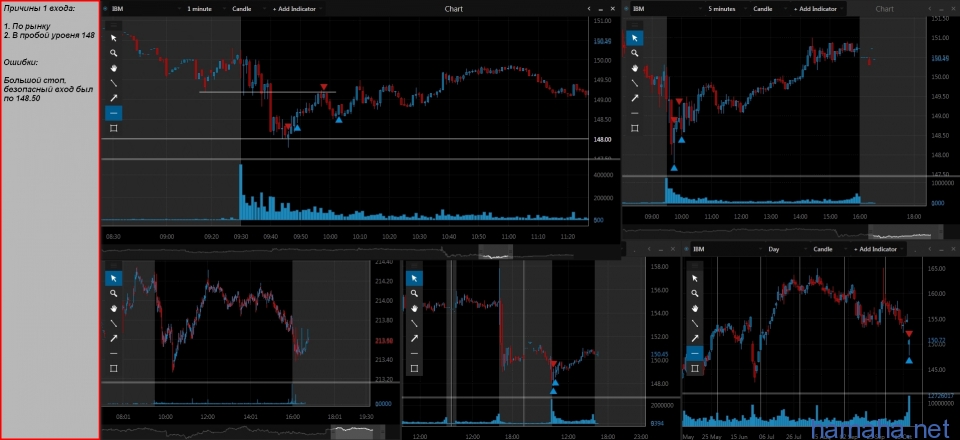This screenshot has width=960, height=440.
Task: Pick the line tool in the 214.00 scale chart
Action: coord(113,324)
